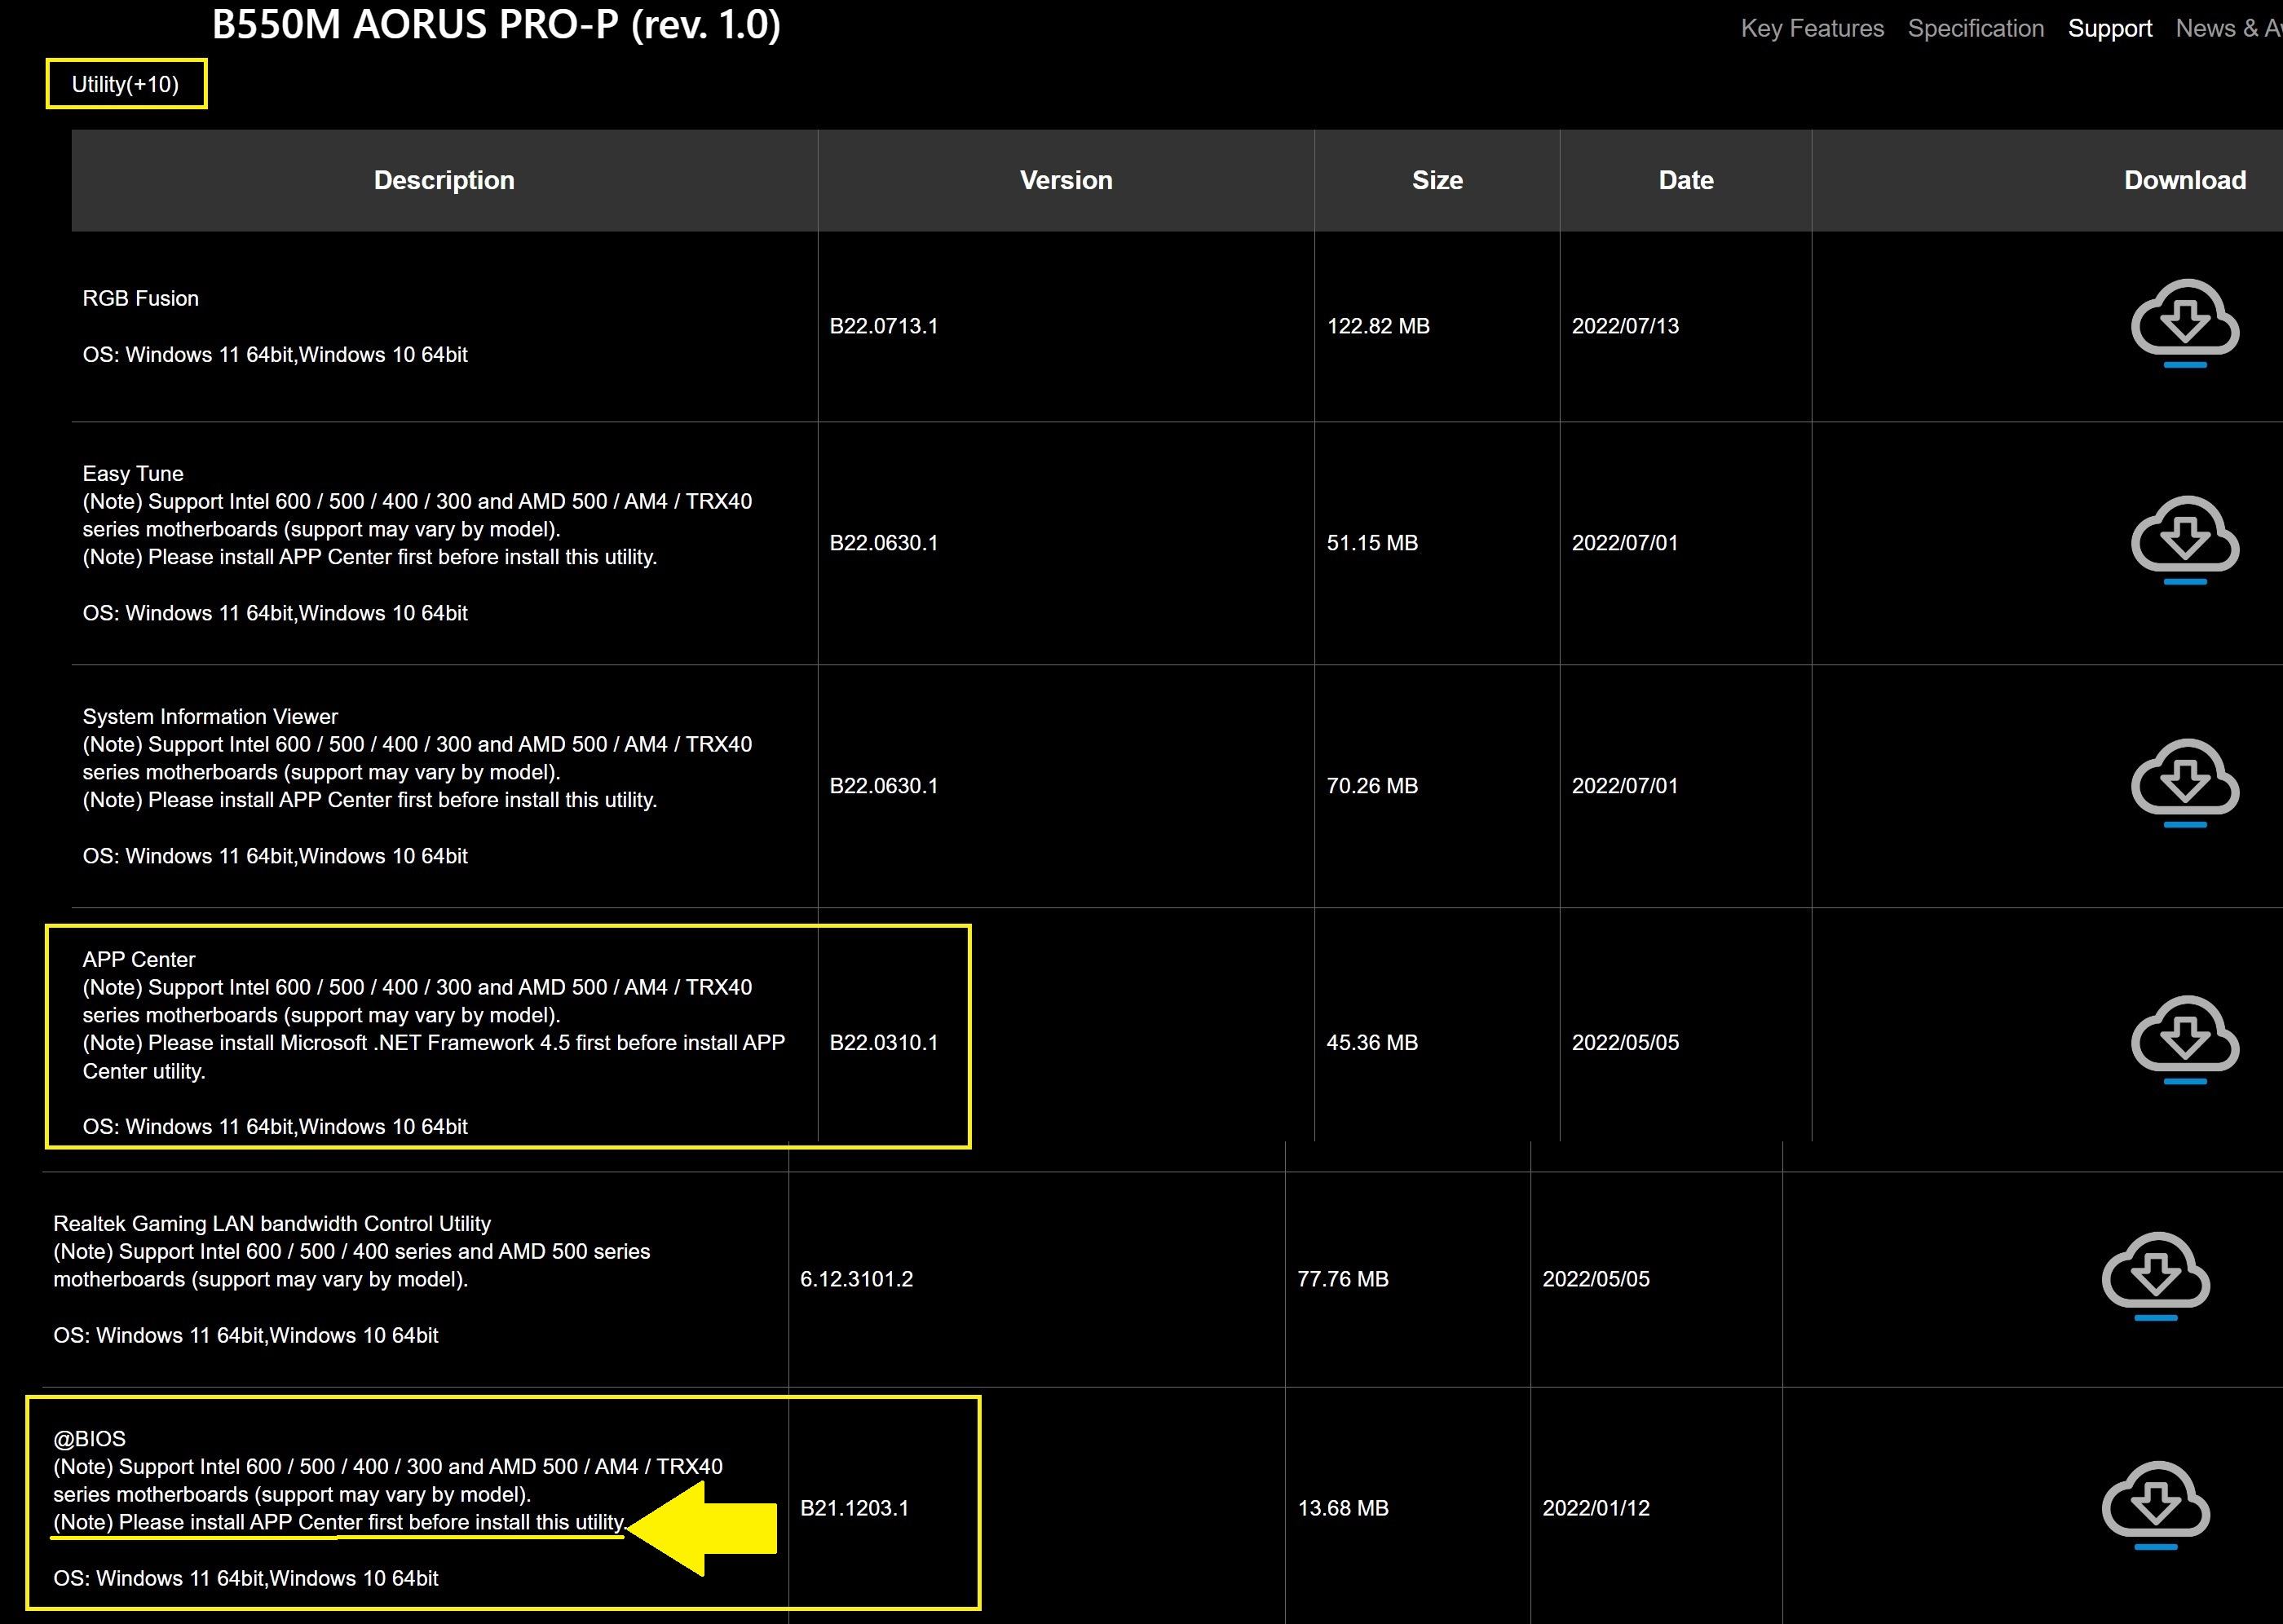Image resolution: width=2283 pixels, height=1624 pixels.
Task: Select @BIOS version B21.1203.1
Action: click(x=855, y=1508)
